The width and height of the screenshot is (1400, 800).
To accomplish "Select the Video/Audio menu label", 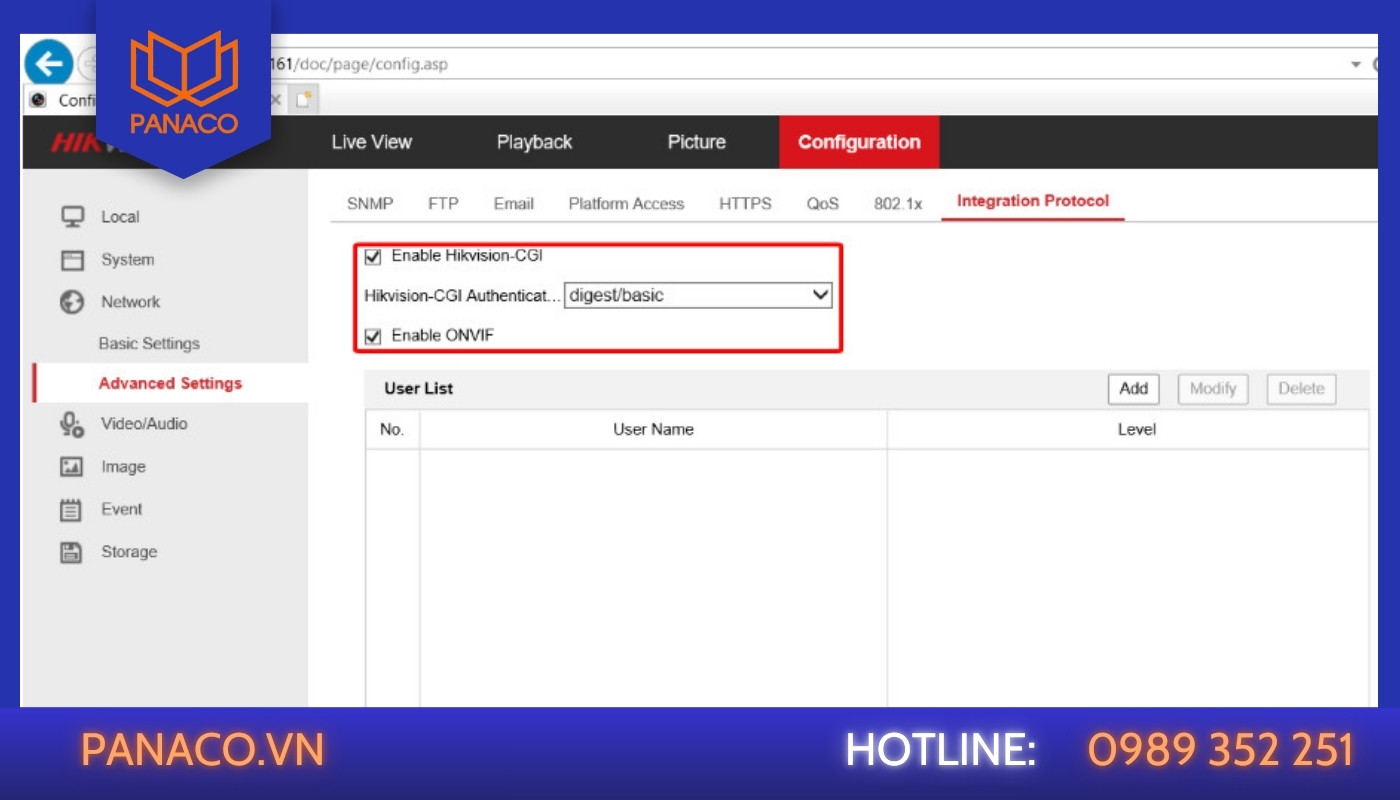I will pyautogui.click(x=144, y=424).
